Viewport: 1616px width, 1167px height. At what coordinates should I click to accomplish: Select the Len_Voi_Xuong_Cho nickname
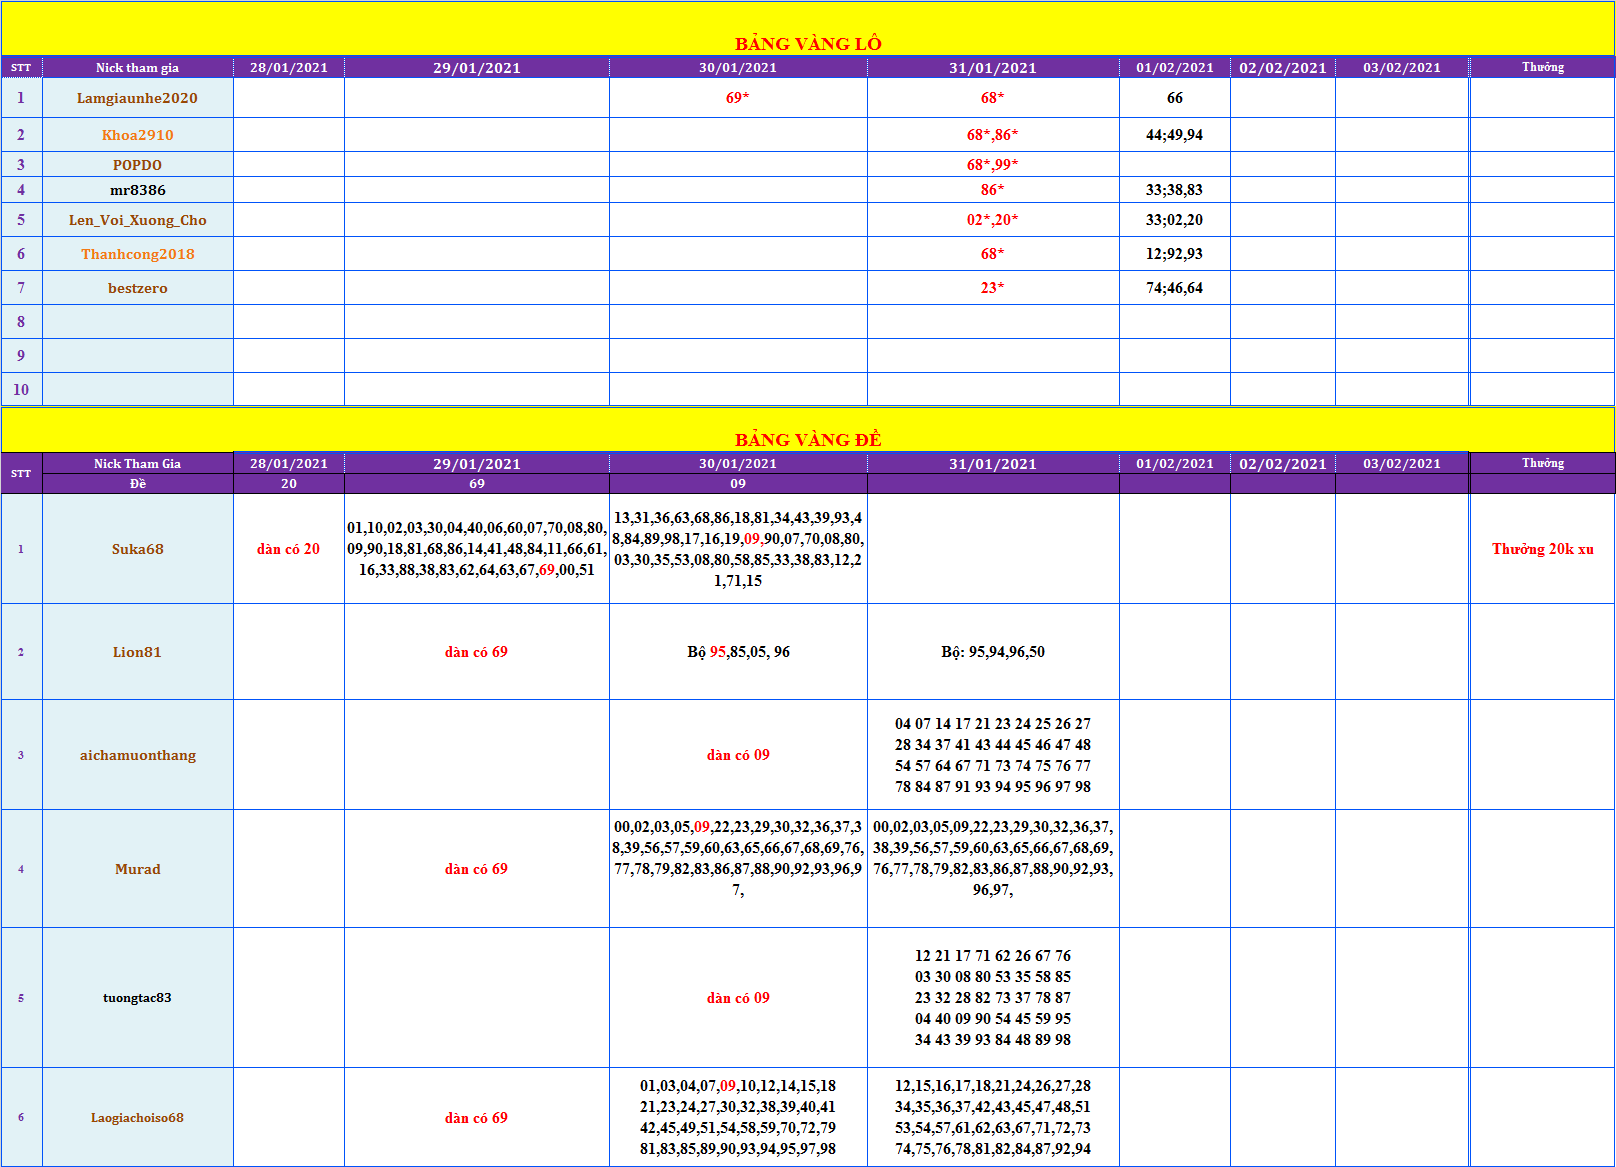coord(137,220)
